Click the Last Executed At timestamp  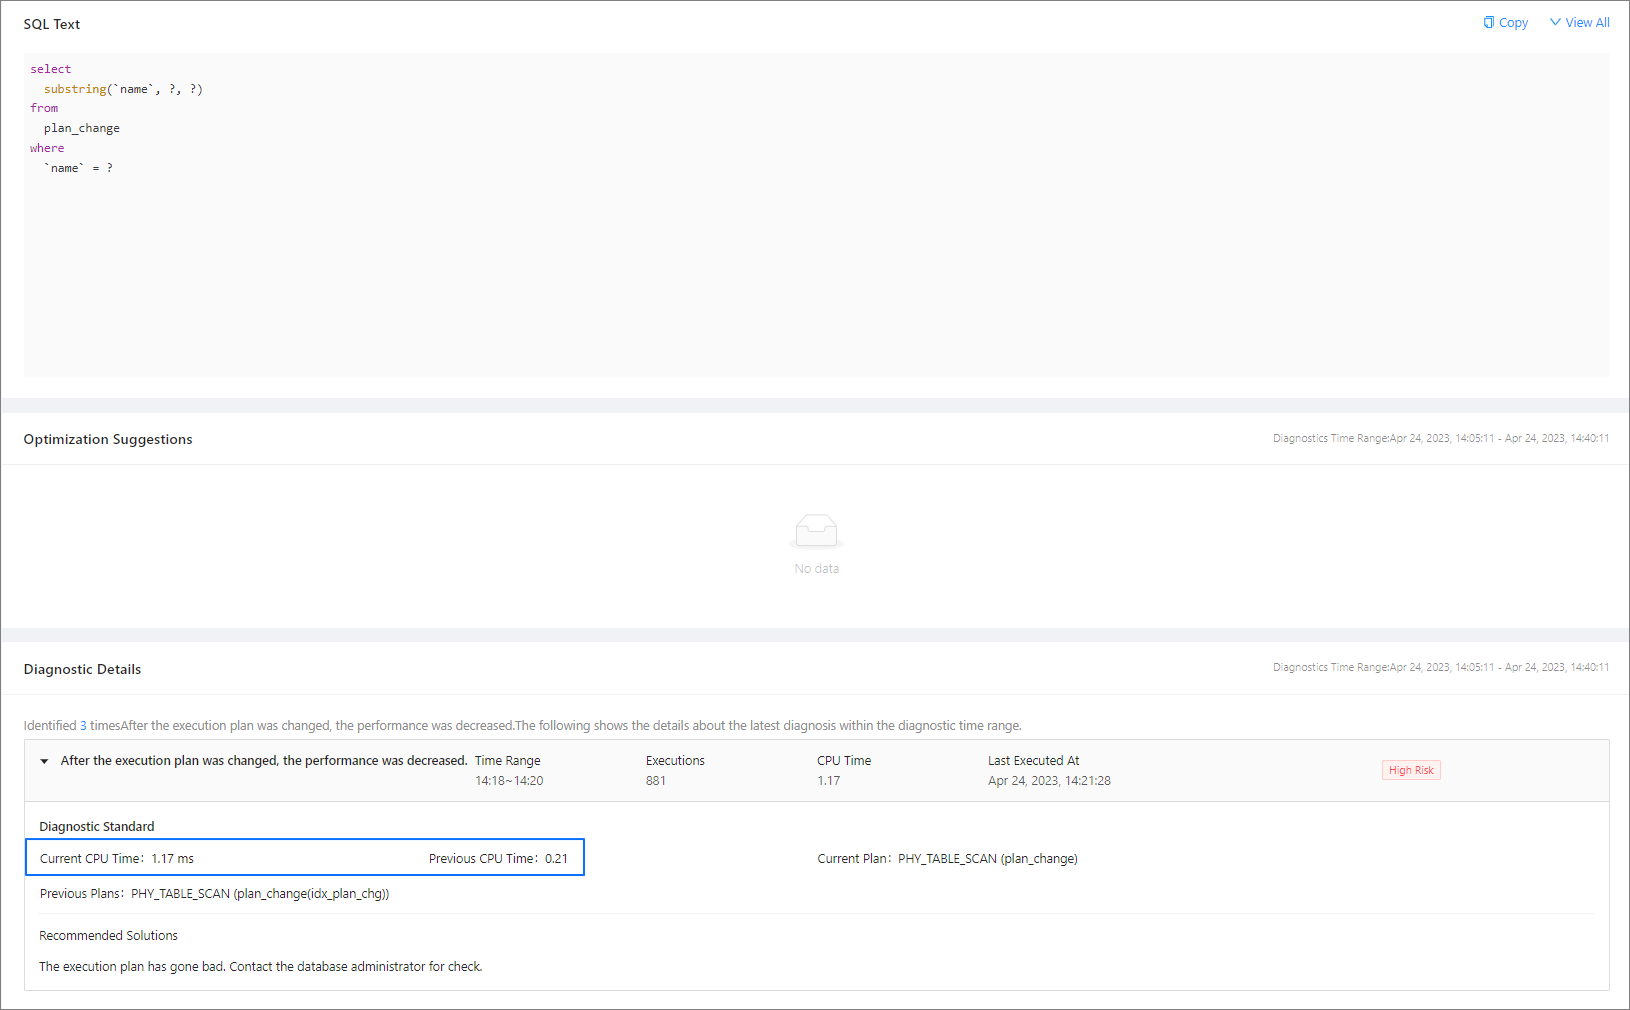(x=1049, y=781)
